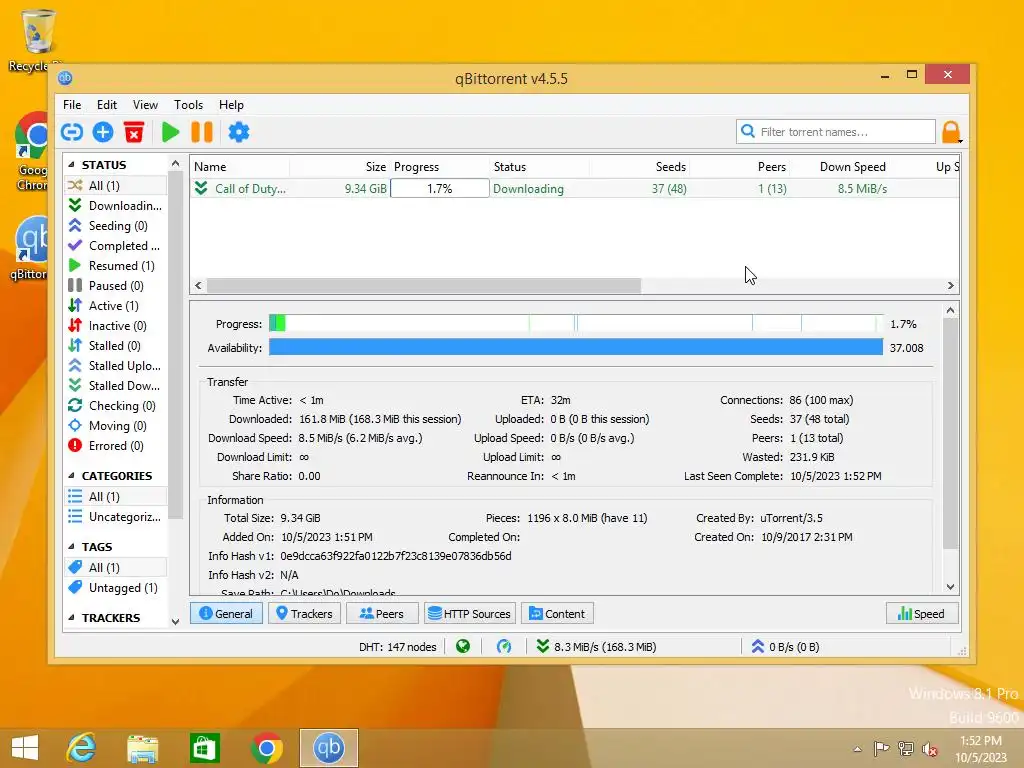Viewport: 1024px width, 768px height.
Task: Select the Active (1) filter
Action: click(x=116, y=306)
